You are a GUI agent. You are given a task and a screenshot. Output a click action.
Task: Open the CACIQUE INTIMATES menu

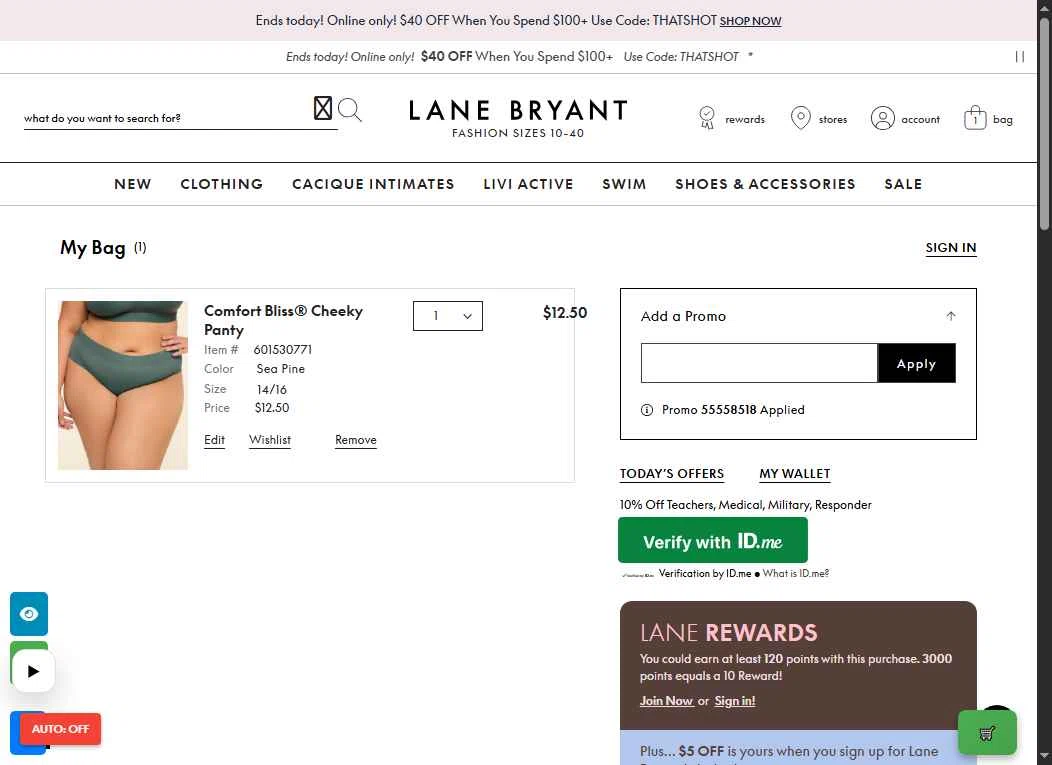click(373, 184)
